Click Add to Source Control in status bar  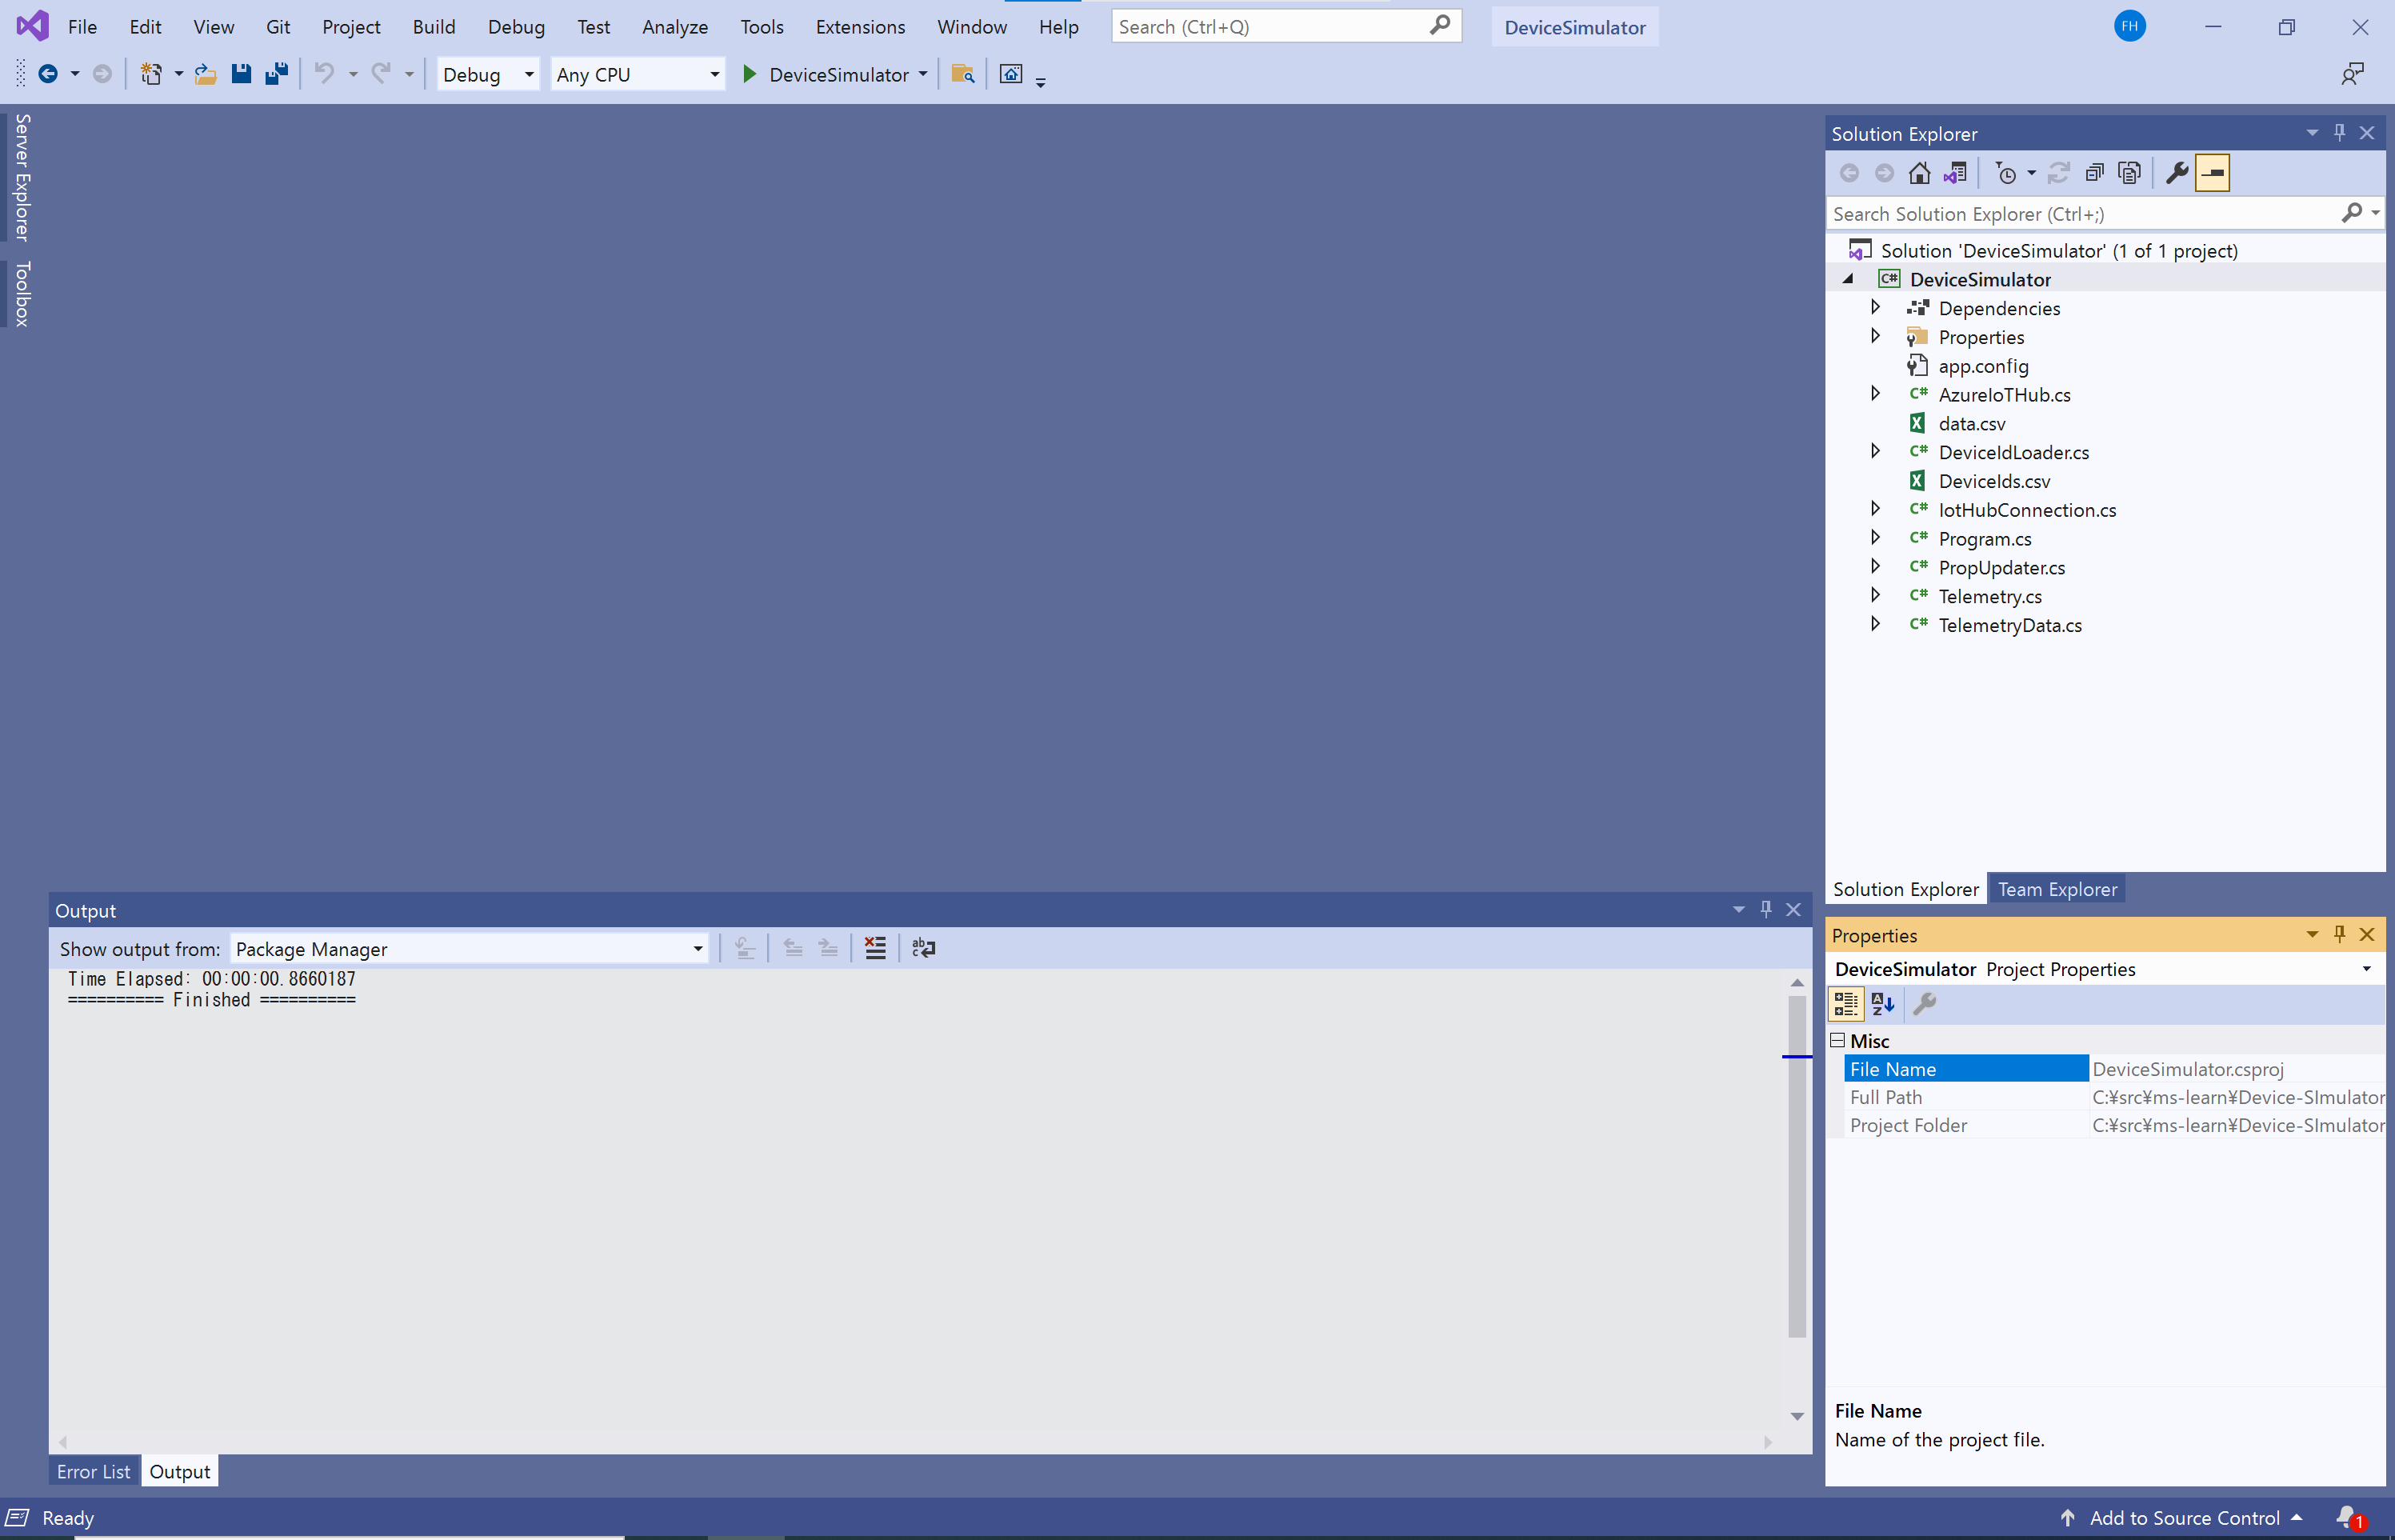click(x=2185, y=1518)
